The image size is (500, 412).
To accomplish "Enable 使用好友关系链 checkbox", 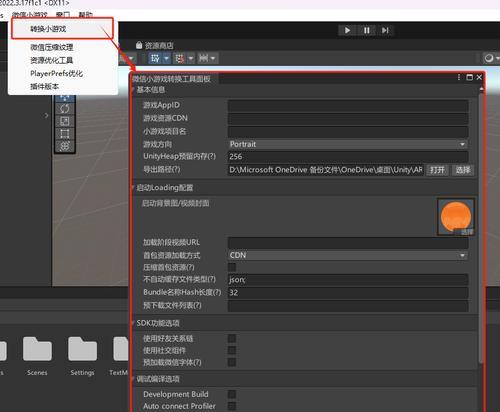I will [x=232, y=339].
